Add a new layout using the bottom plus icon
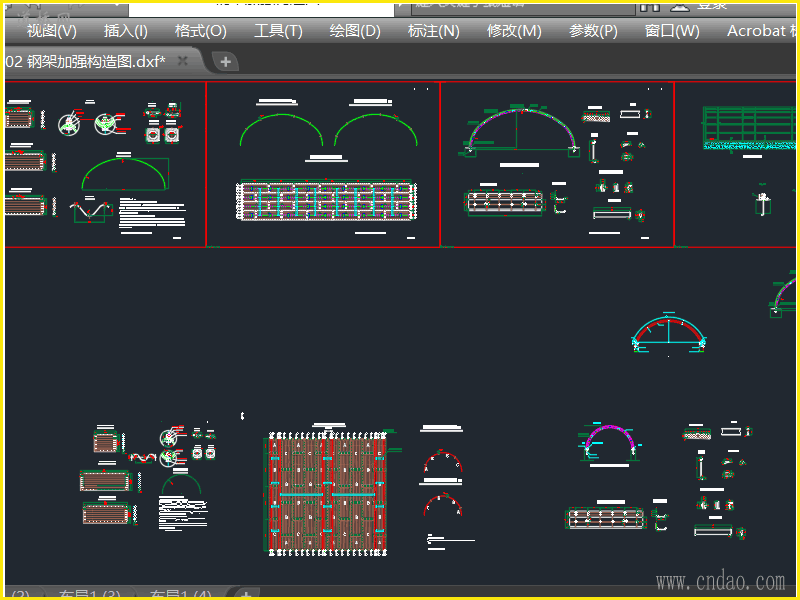 pos(245,596)
